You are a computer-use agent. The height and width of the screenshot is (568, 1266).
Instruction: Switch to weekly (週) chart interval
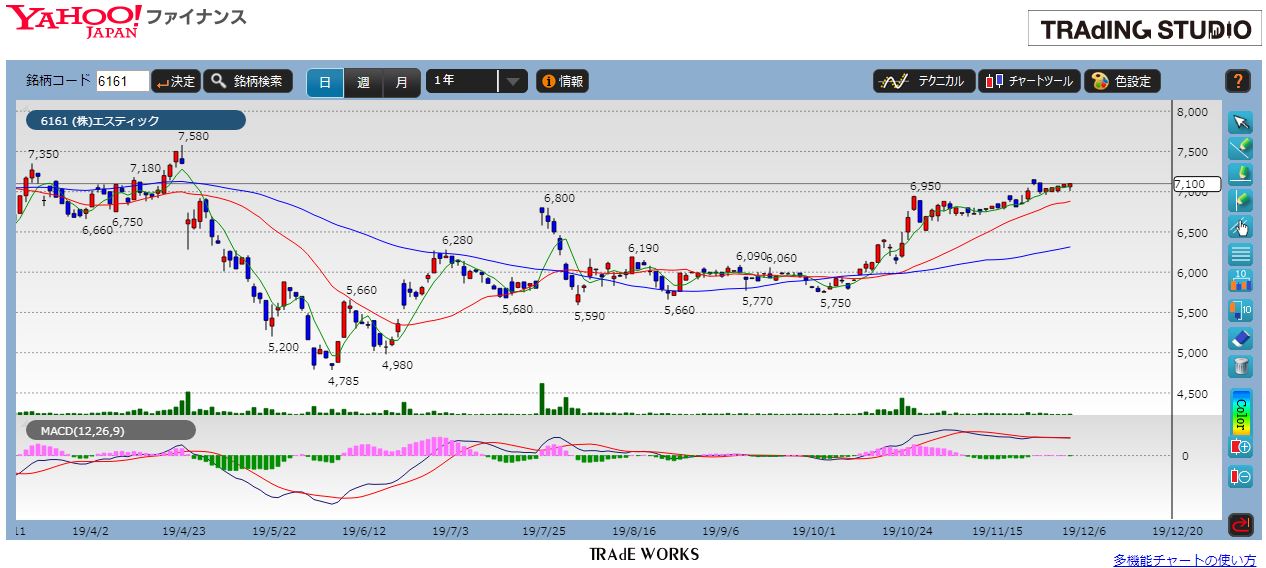(363, 82)
